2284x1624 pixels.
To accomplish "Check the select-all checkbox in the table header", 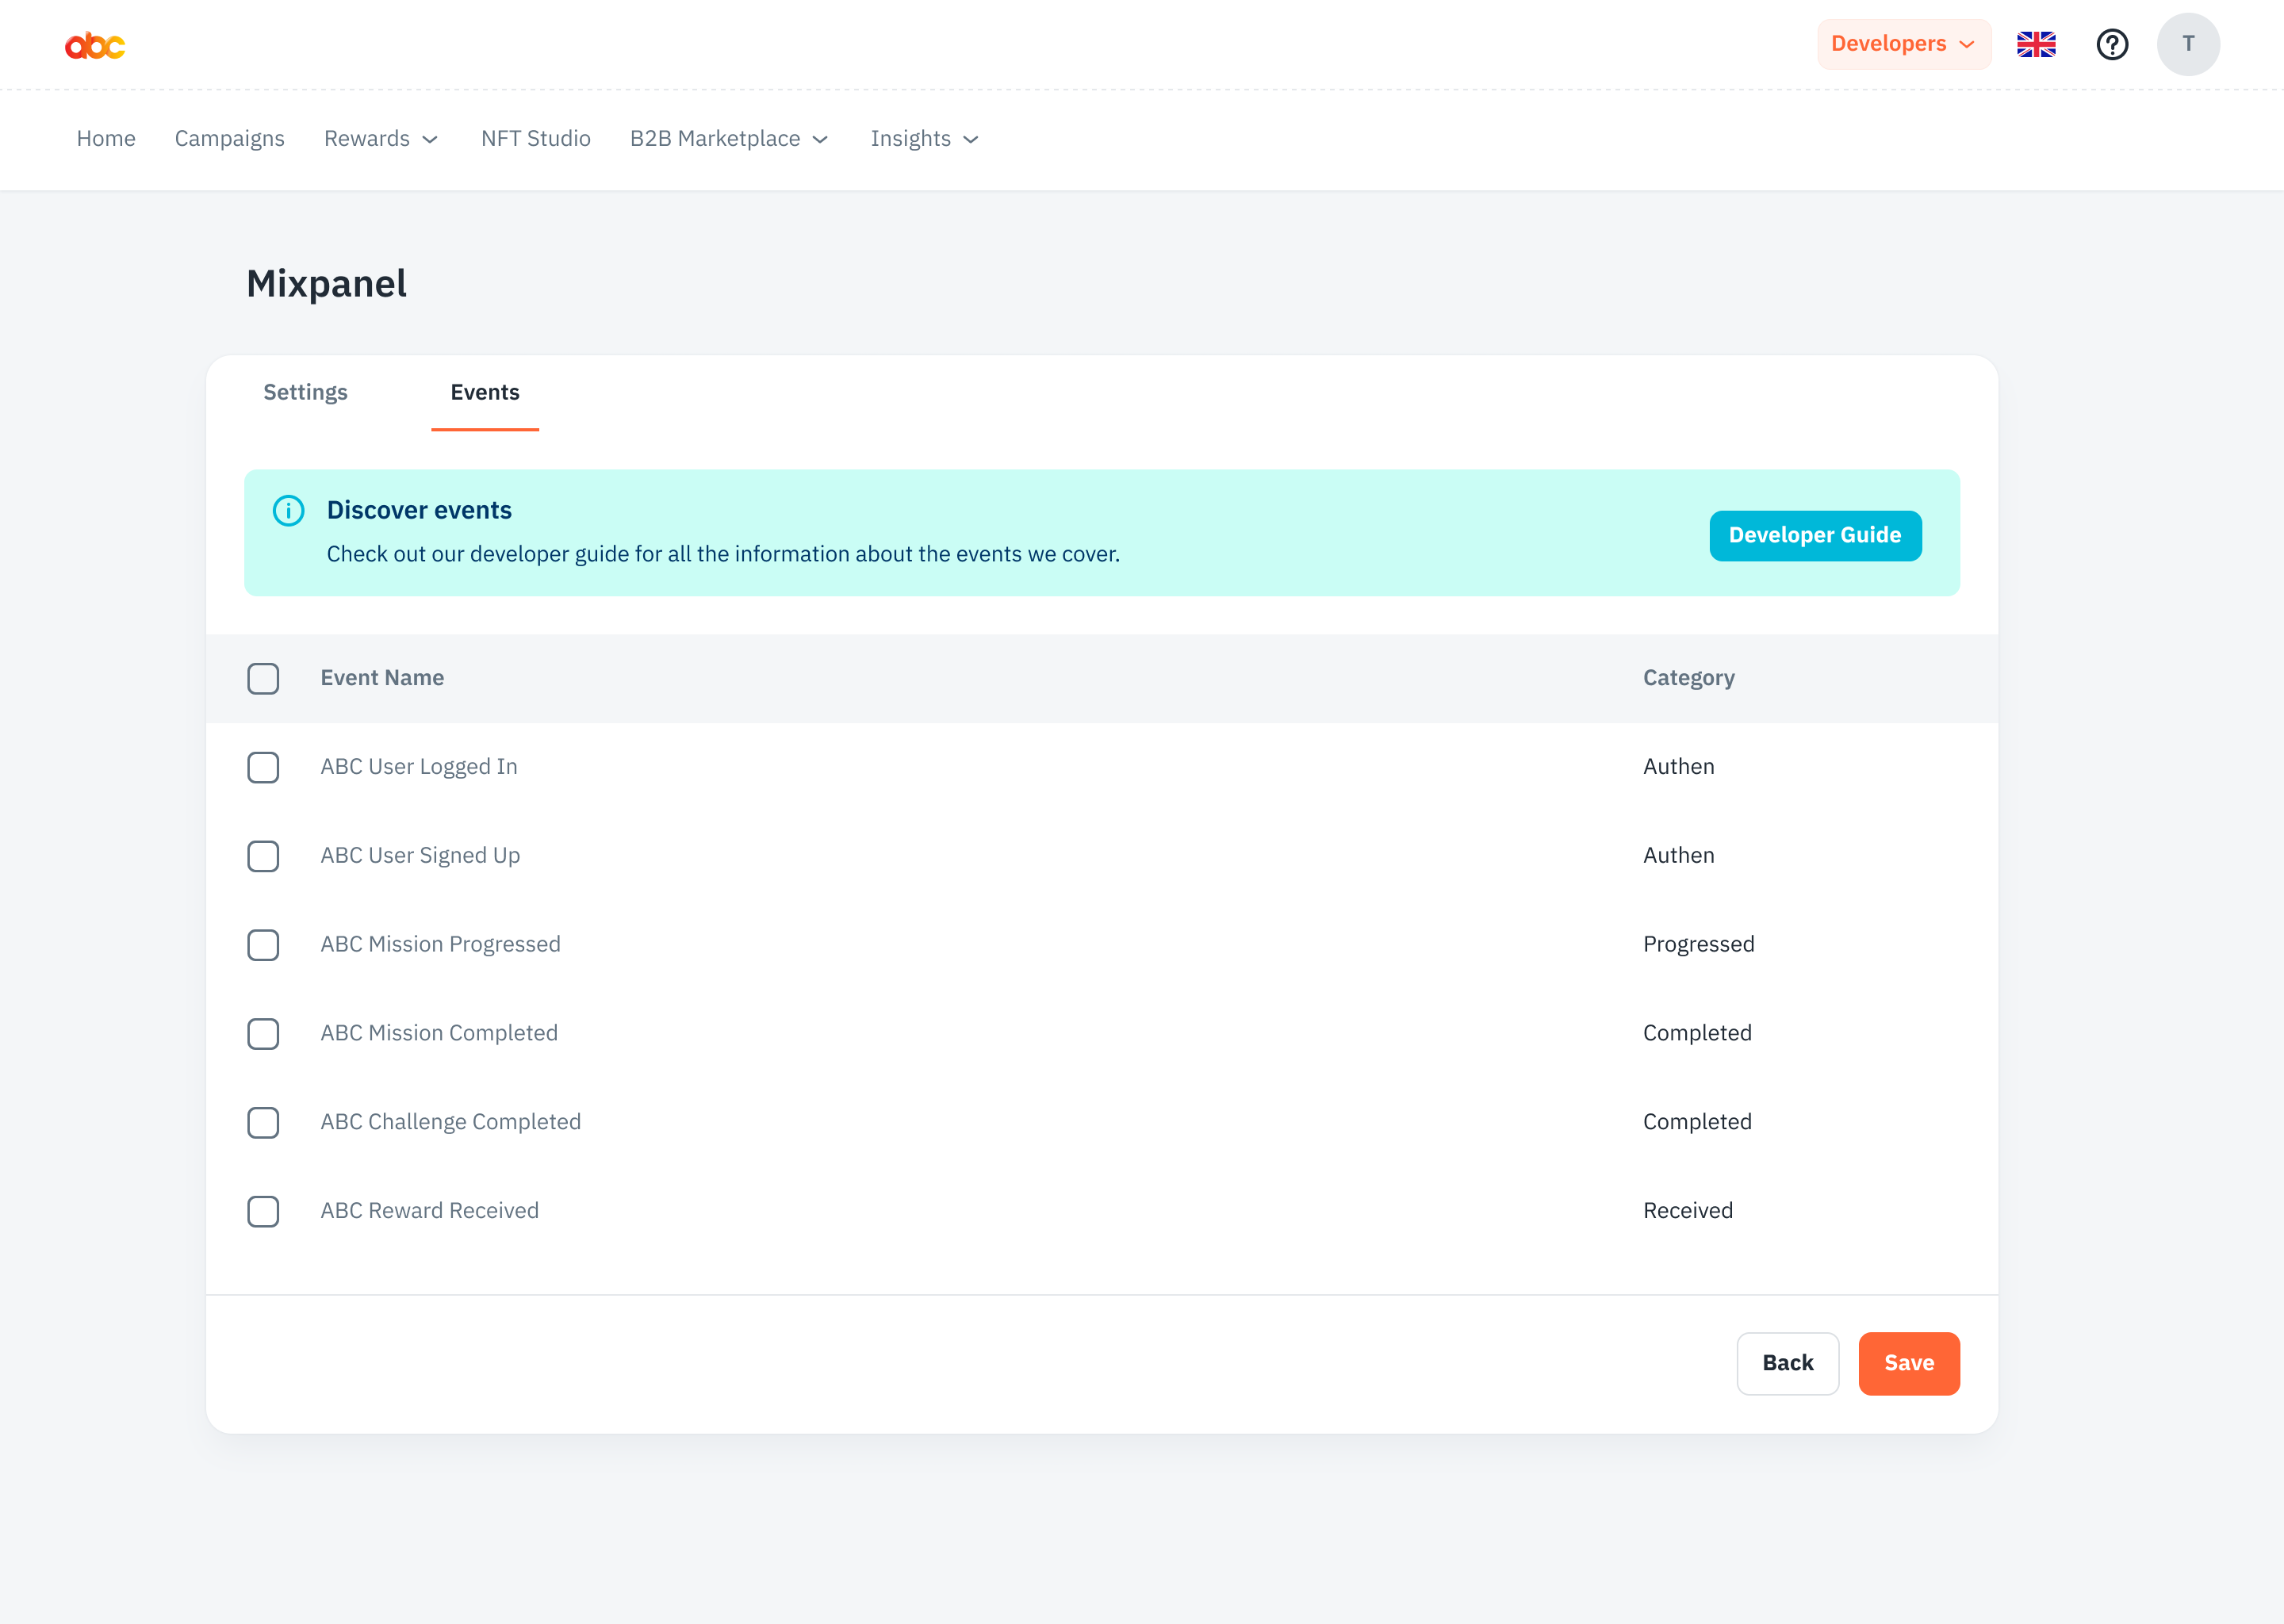I will click(263, 678).
